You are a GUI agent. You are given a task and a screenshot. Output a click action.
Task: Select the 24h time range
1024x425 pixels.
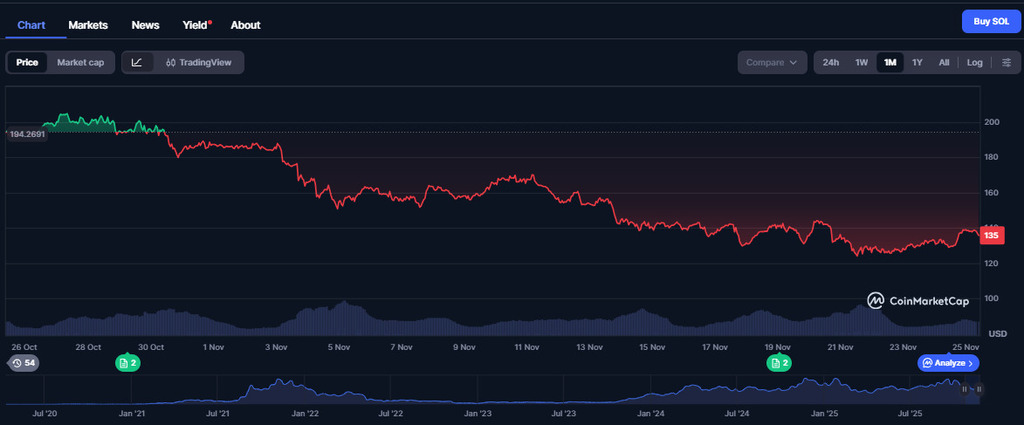coord(830,62)
